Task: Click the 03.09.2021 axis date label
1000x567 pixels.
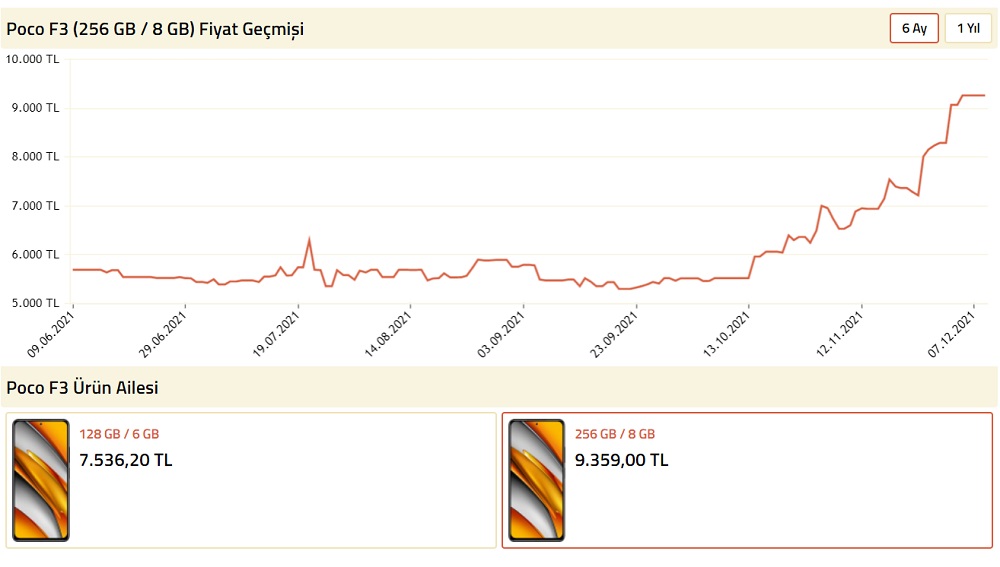Action: 501,333
